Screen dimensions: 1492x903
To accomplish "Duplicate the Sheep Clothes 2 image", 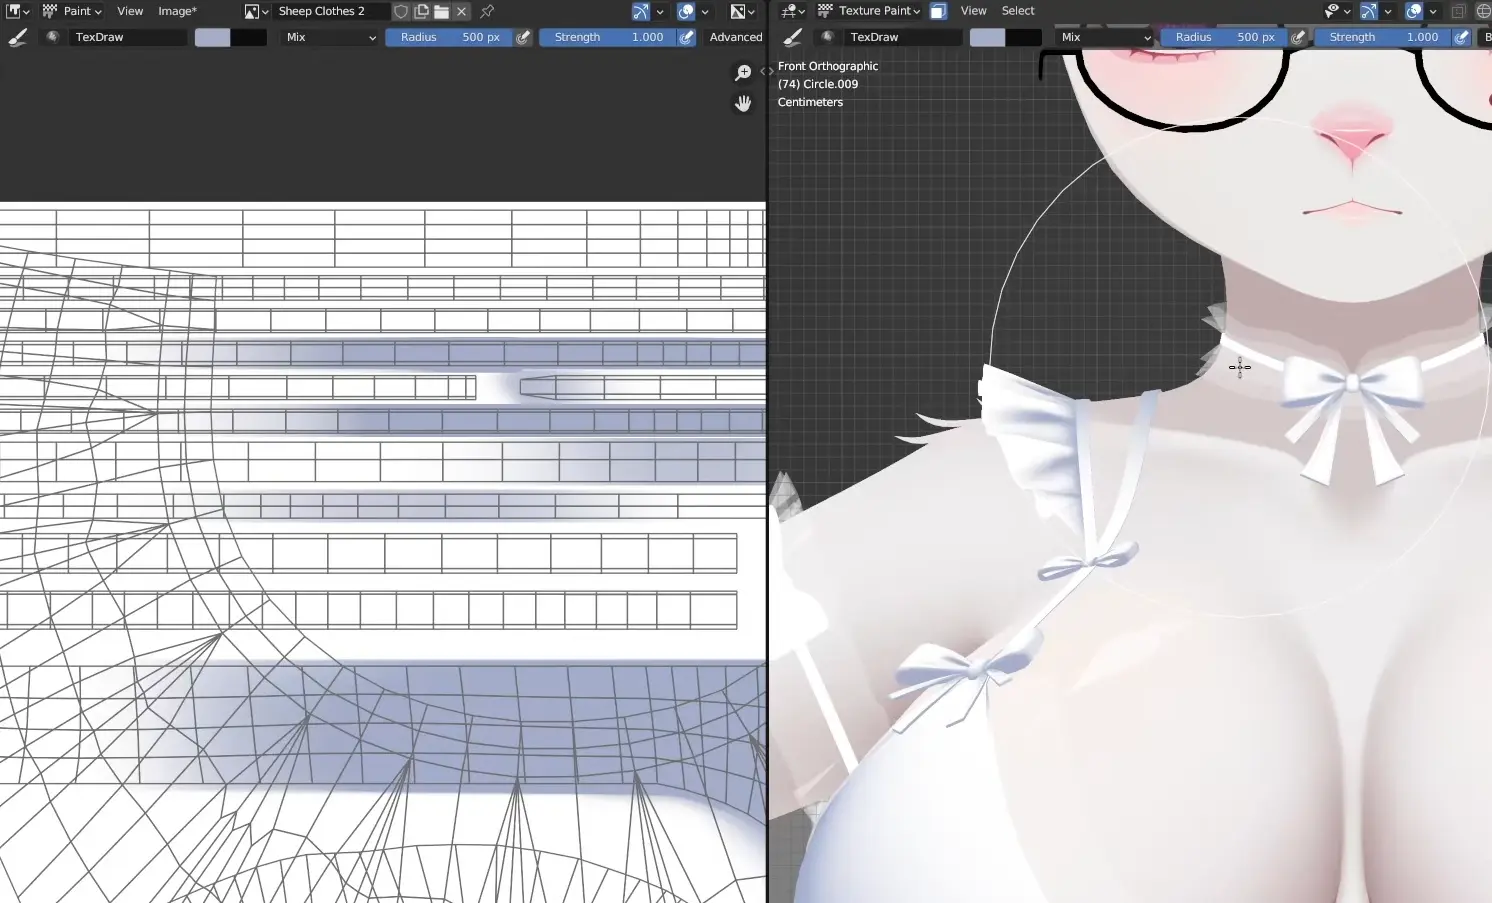I will coord(421,11).
